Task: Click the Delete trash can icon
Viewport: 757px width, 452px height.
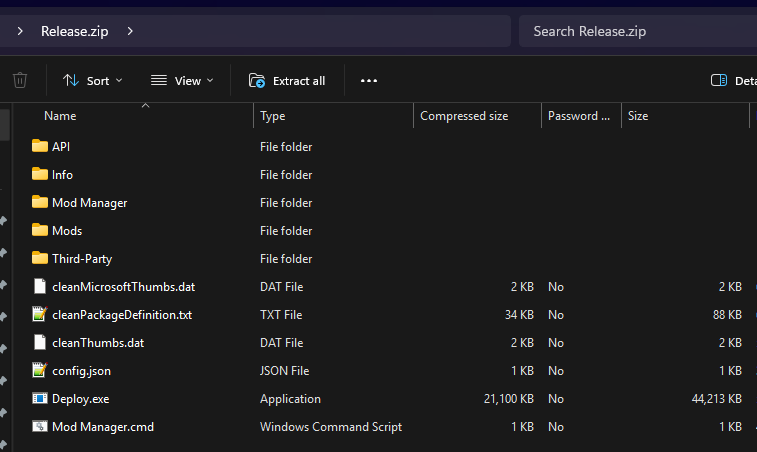Action: pos(20,80)
